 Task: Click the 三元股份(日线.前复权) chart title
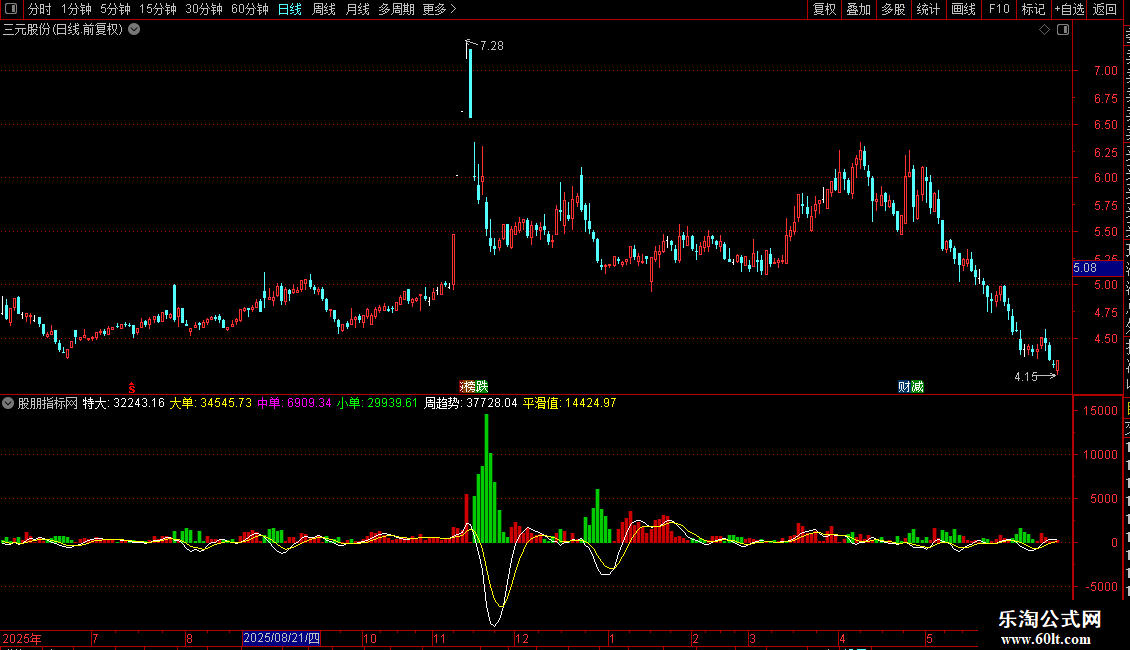point(63,30)
